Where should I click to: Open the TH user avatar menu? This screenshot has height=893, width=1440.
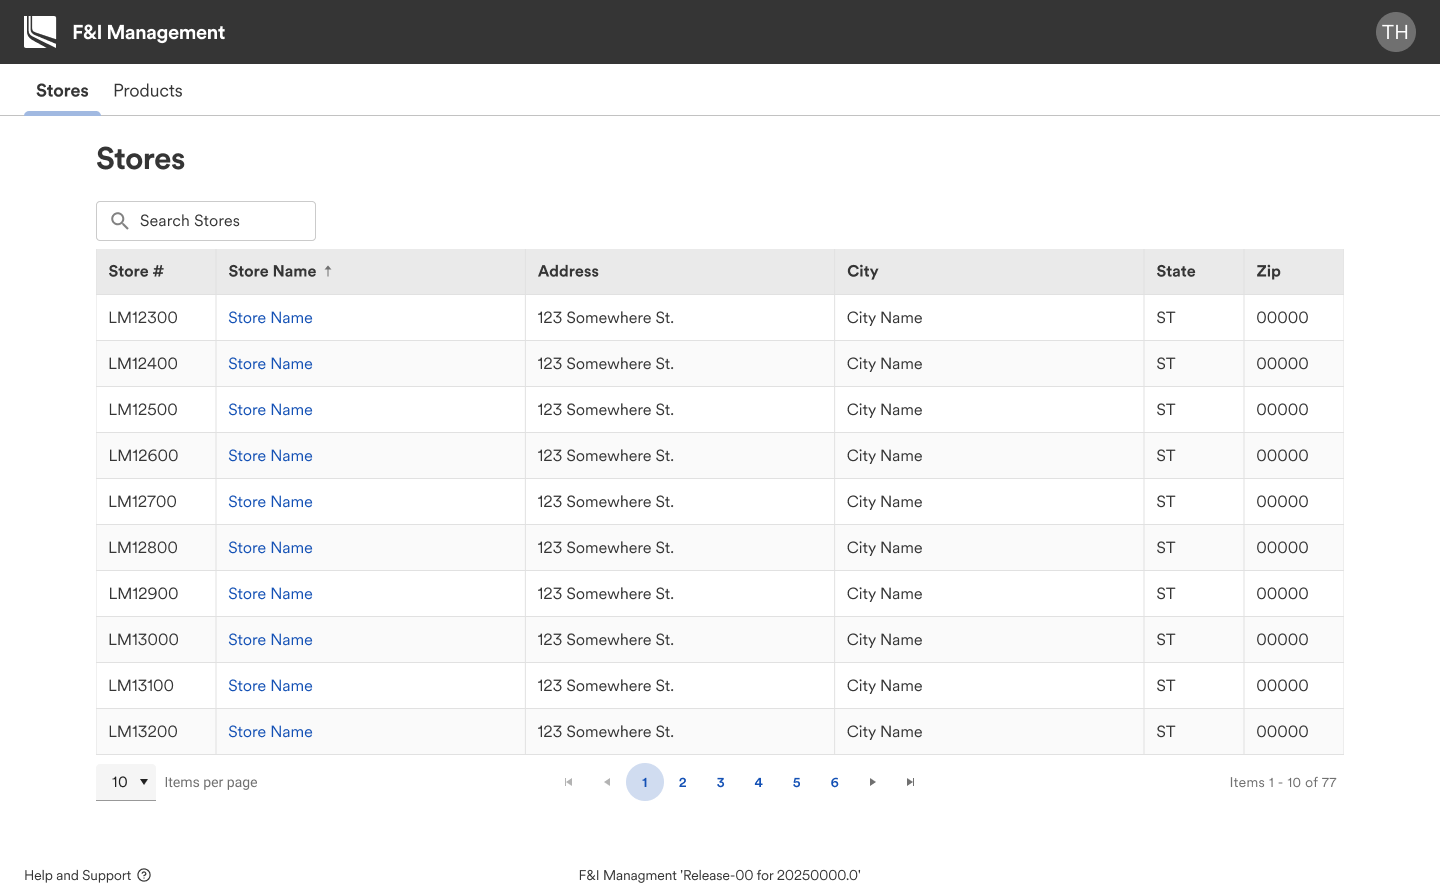coord(1395,32)
